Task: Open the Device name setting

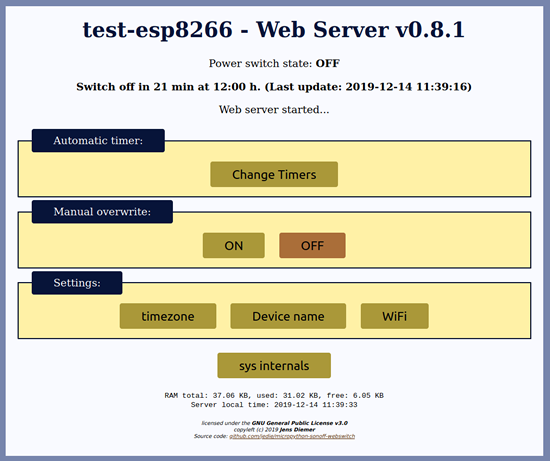Action: [288, 316]
